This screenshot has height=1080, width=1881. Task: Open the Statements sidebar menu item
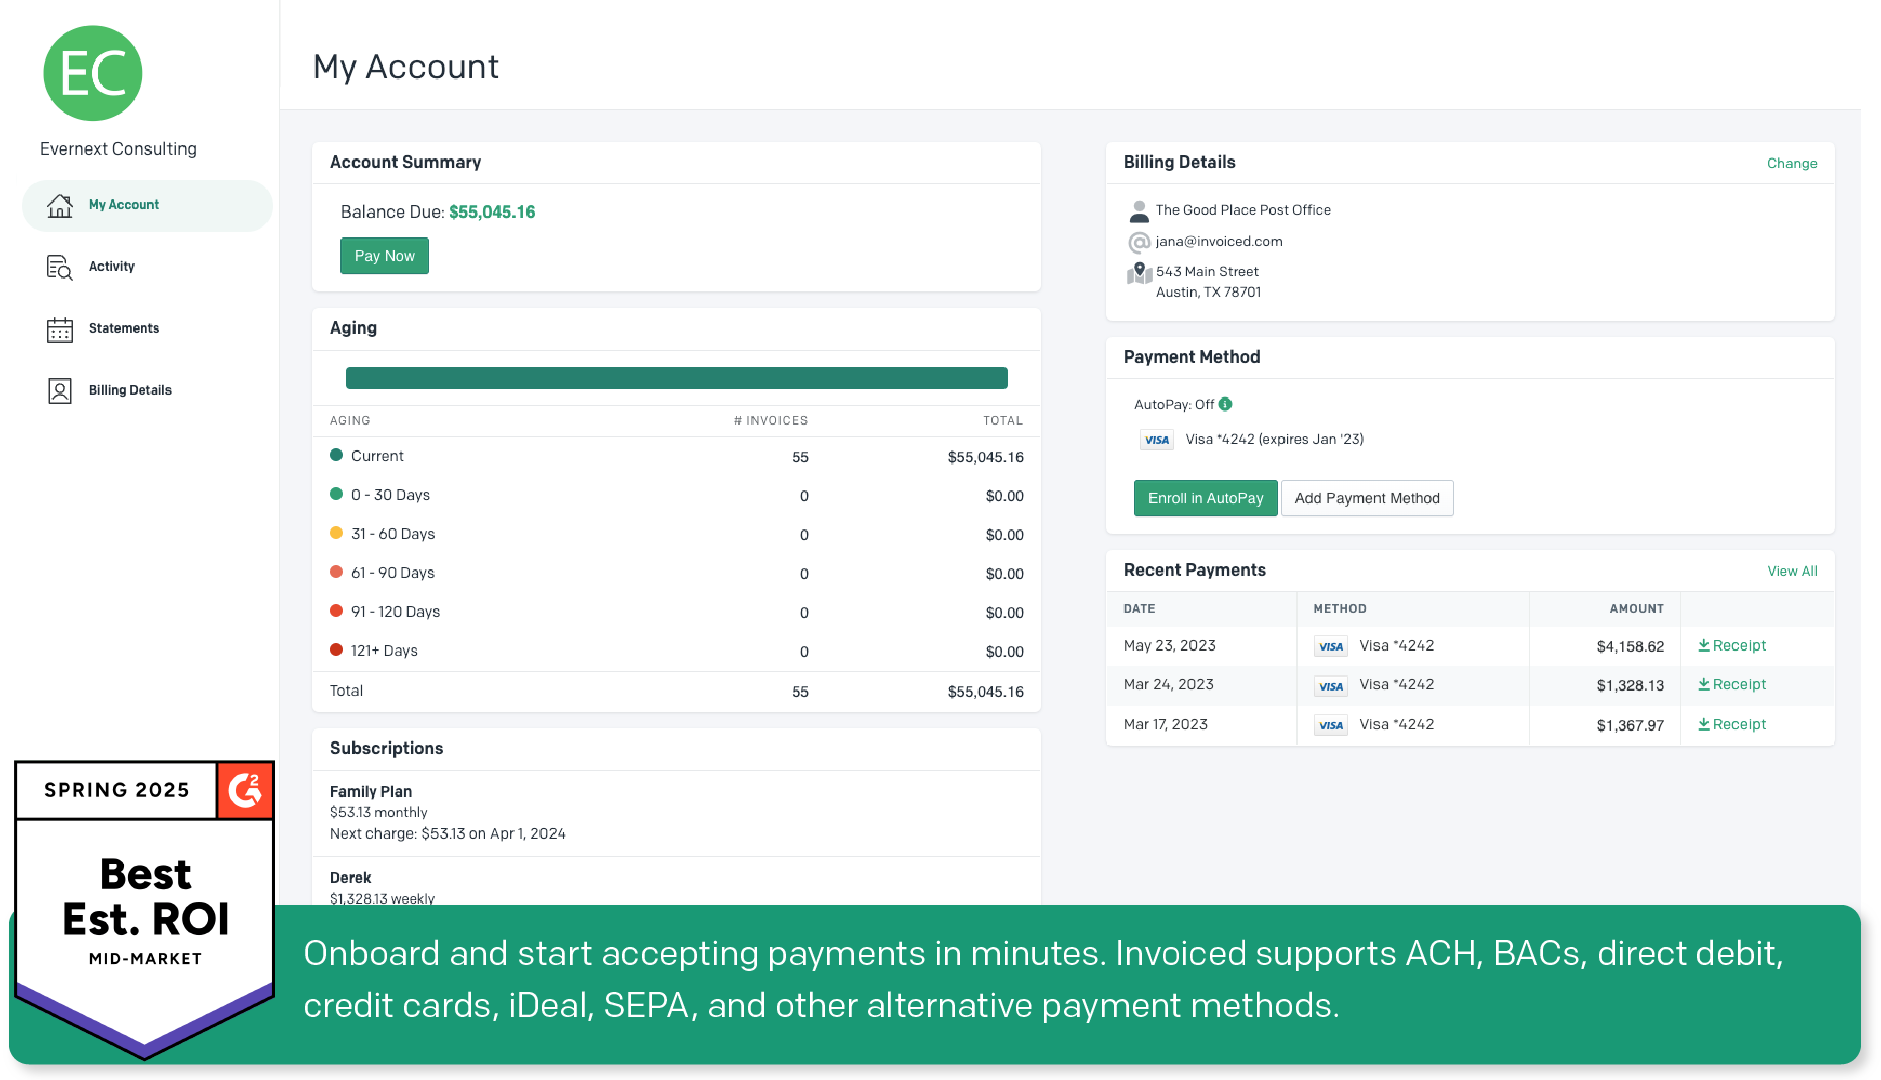point(124,329)
